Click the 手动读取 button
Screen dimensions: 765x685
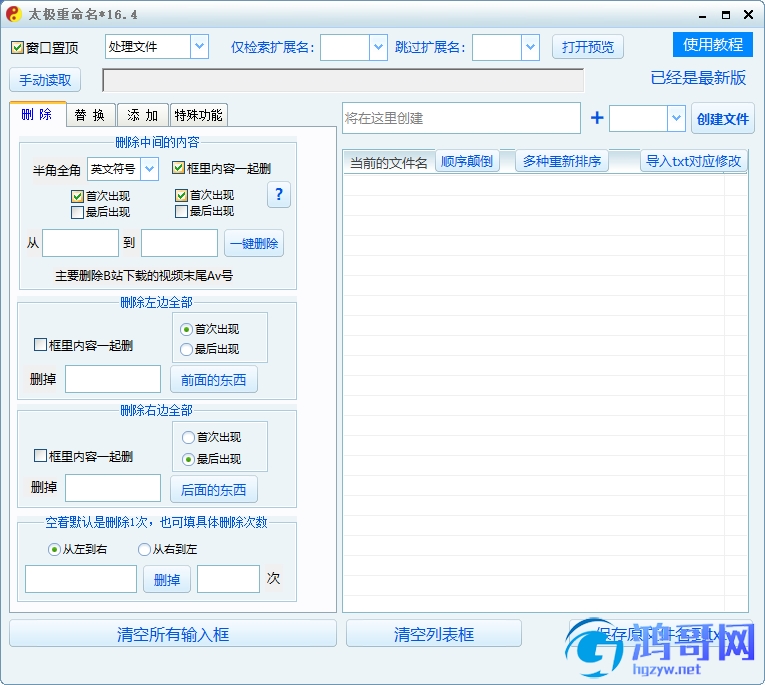coord(45,80)
